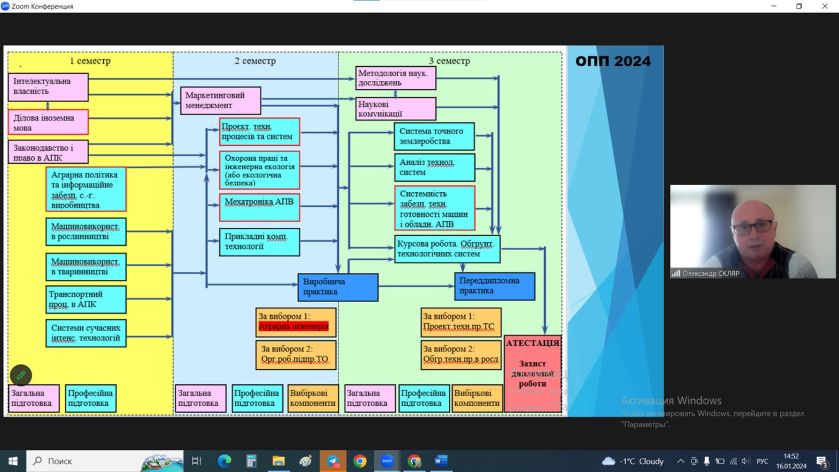Open the second Chrome profile taskbar icon
This screenshot has width=839, height=472.
(414, 461)
